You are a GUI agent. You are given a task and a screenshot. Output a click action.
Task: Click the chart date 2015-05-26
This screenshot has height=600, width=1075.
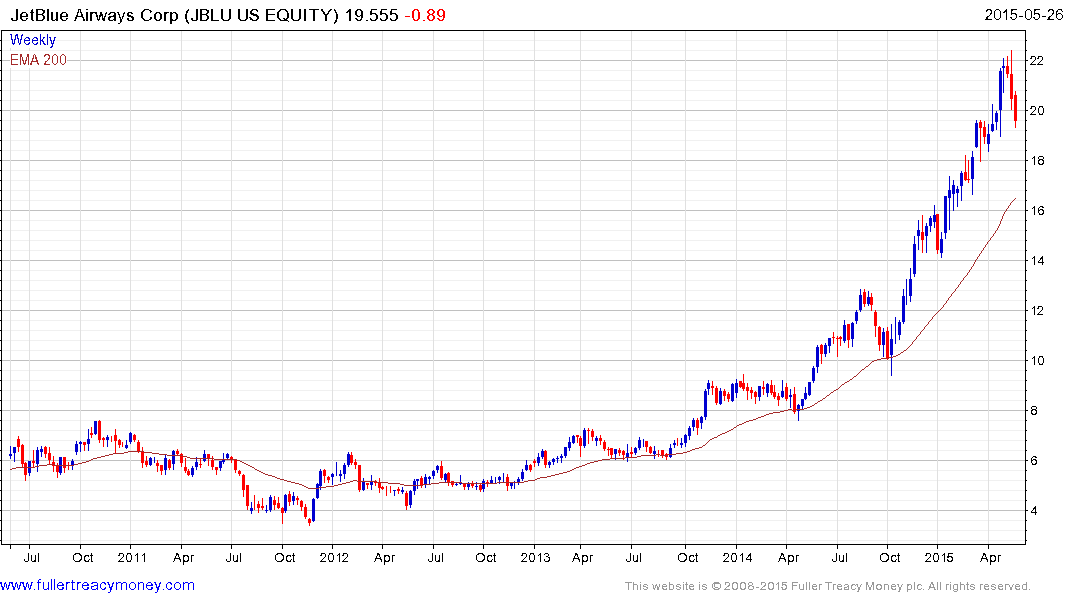pos(1024,14)
